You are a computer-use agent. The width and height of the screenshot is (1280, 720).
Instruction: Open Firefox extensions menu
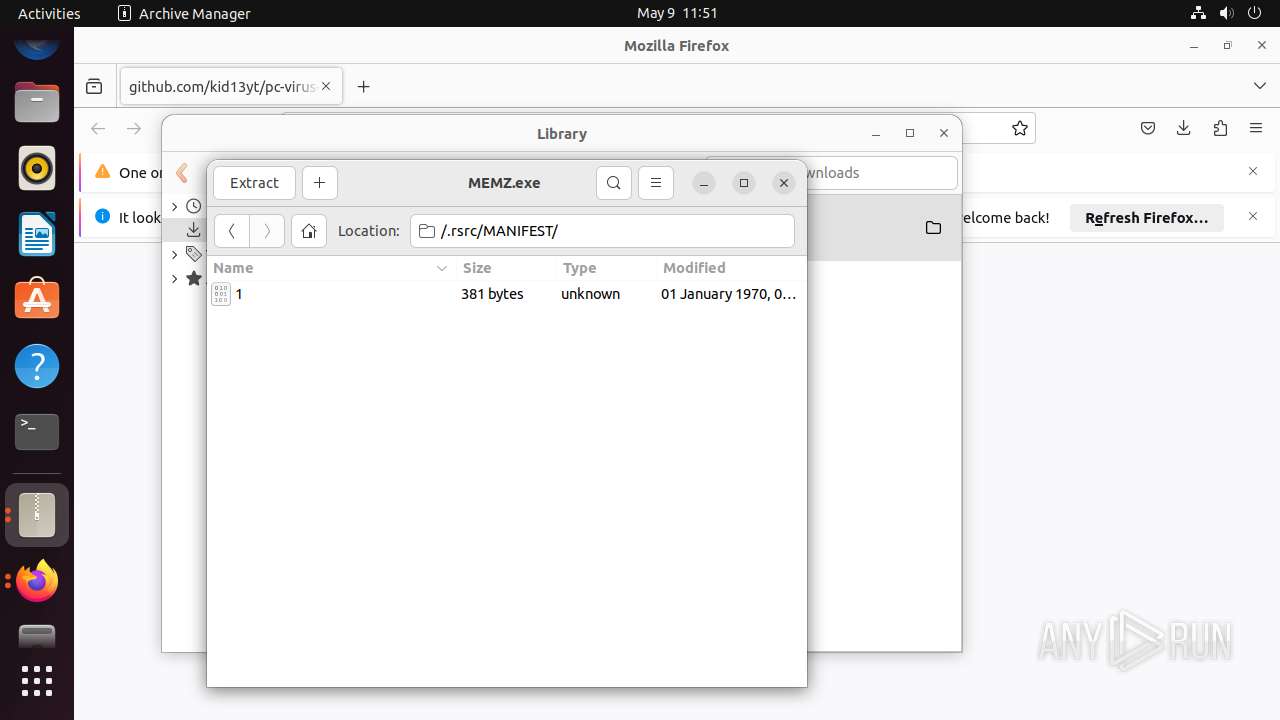point(1220,128)
